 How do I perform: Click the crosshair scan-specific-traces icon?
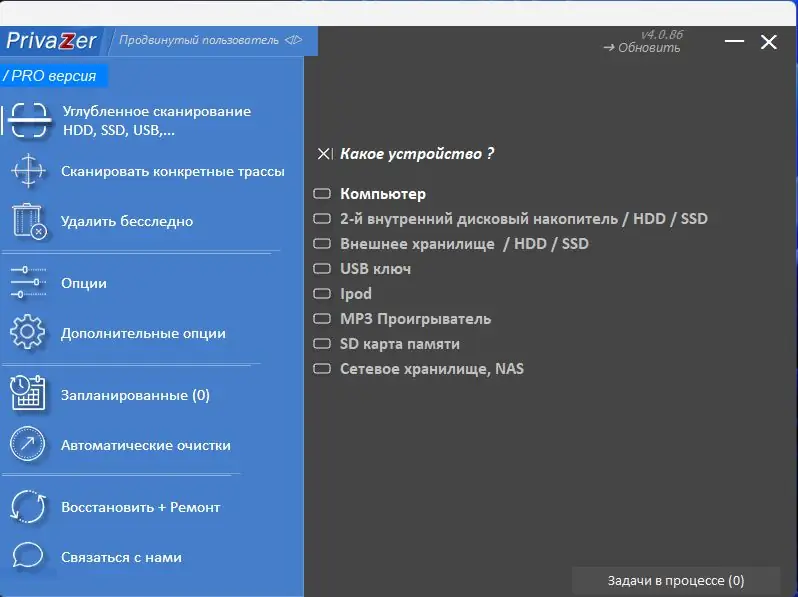(29, 171)
